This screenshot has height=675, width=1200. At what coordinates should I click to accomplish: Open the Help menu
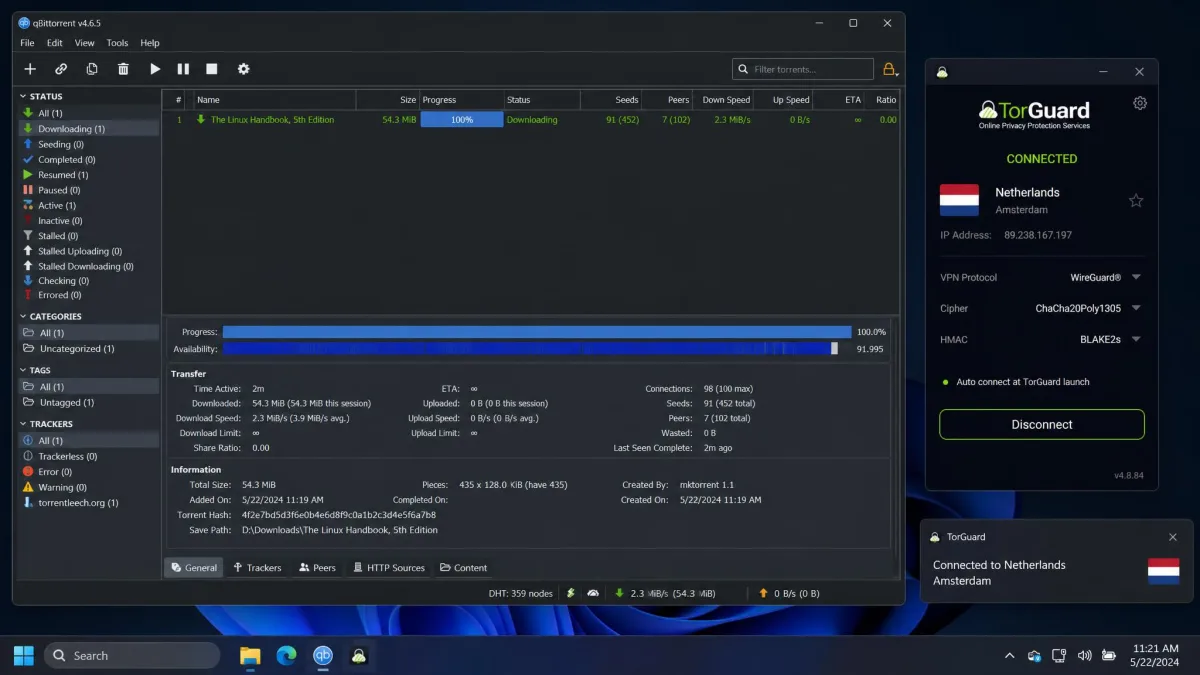tap(150, 43)
